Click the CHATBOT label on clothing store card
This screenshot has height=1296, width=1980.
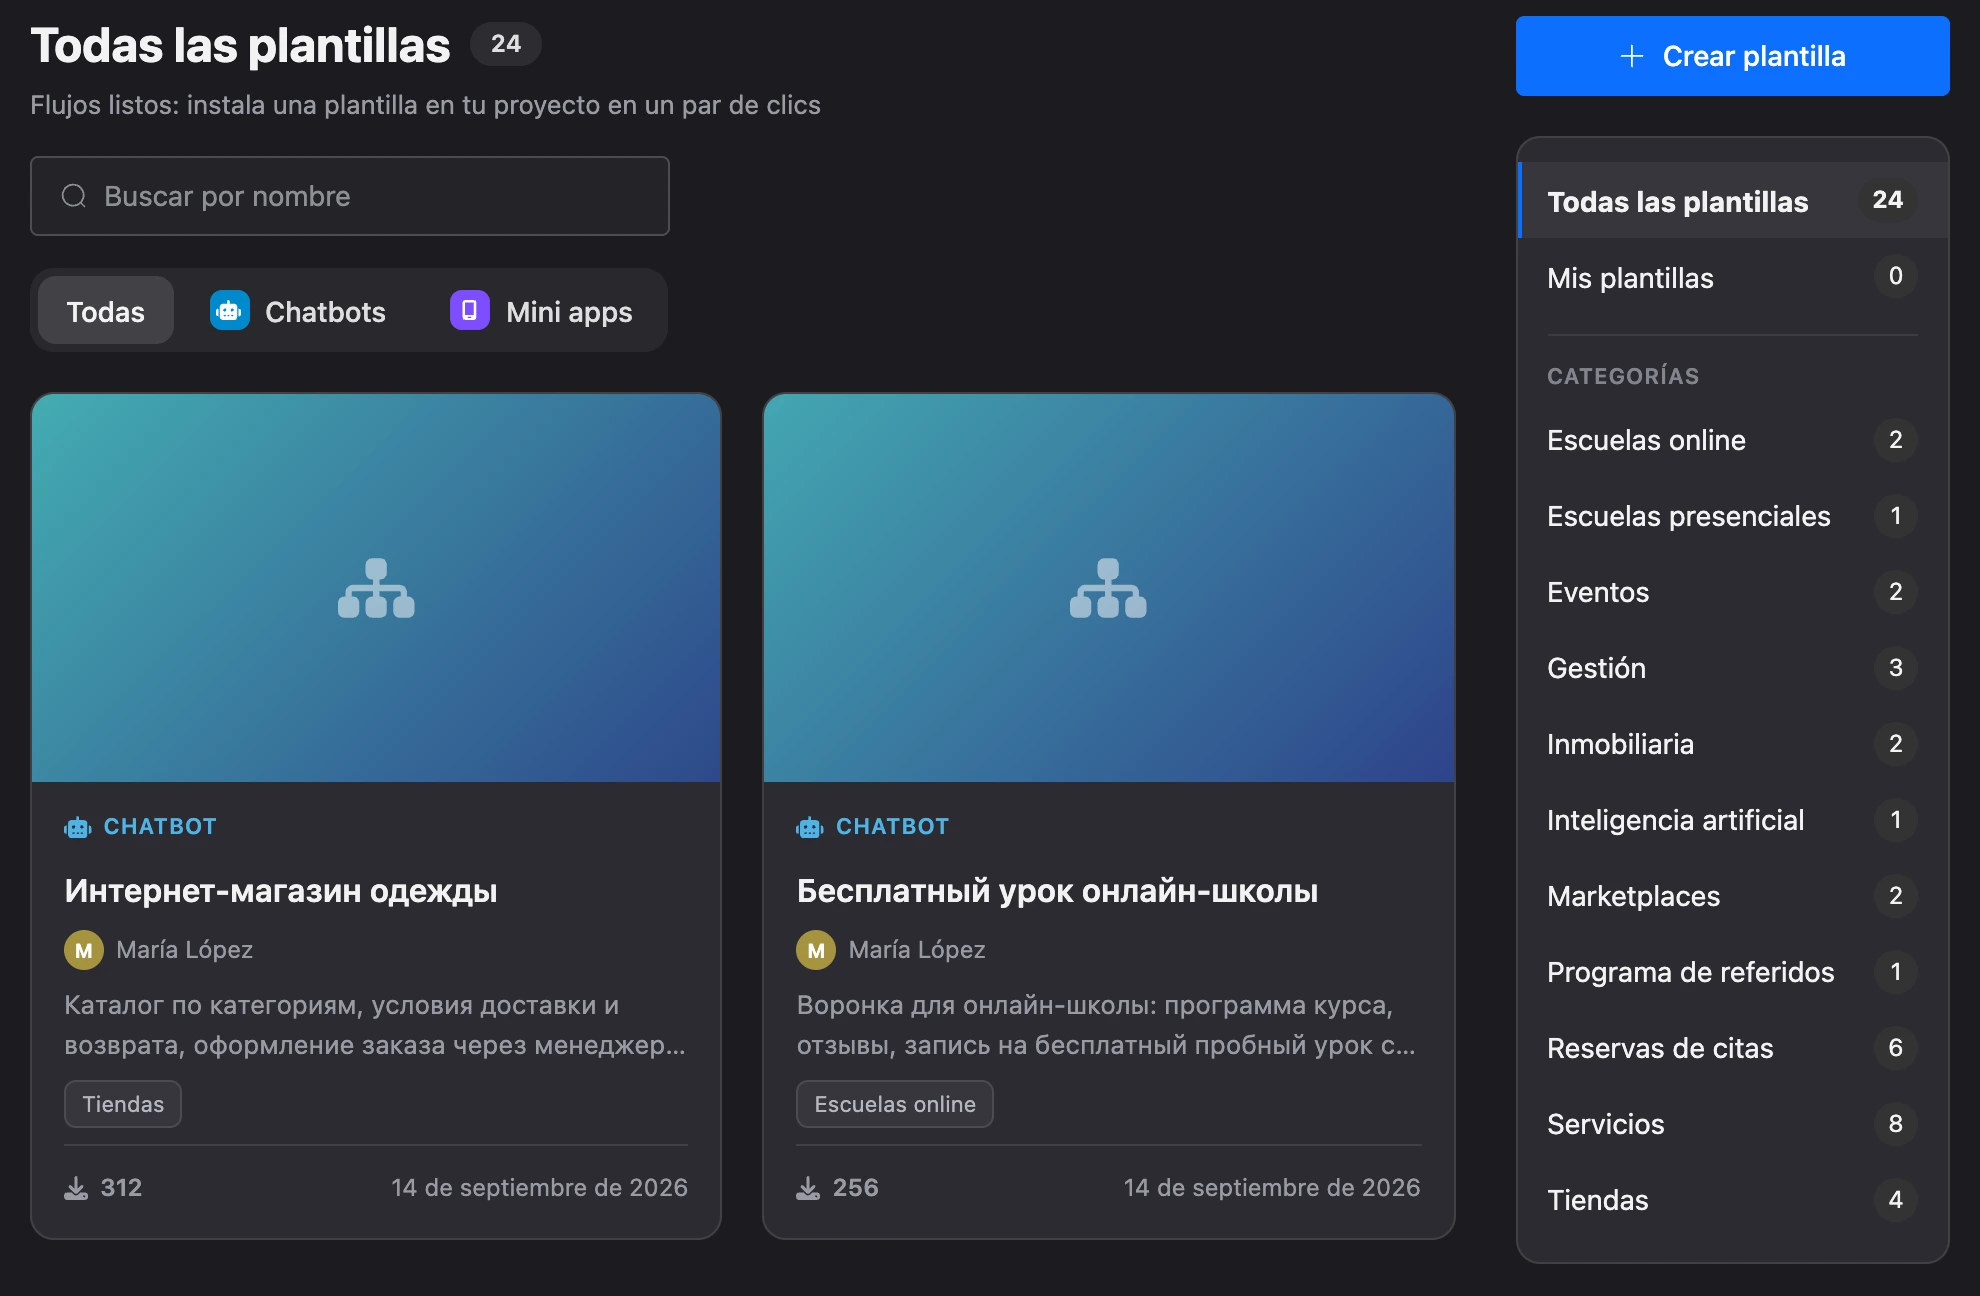tap(160, 827)
